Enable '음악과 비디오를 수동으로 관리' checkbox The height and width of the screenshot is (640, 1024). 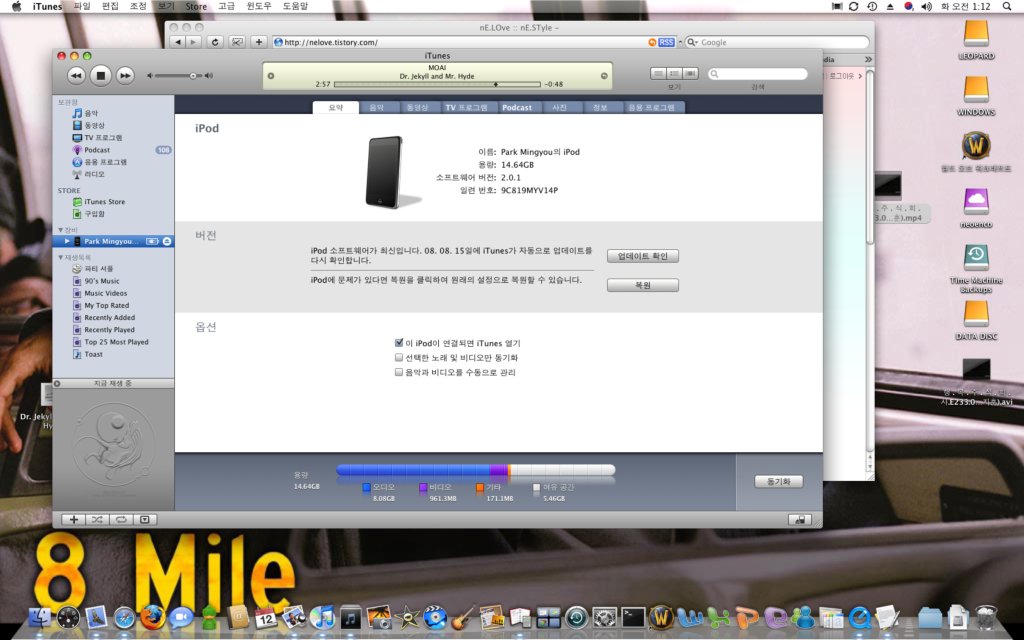[399, 372]
